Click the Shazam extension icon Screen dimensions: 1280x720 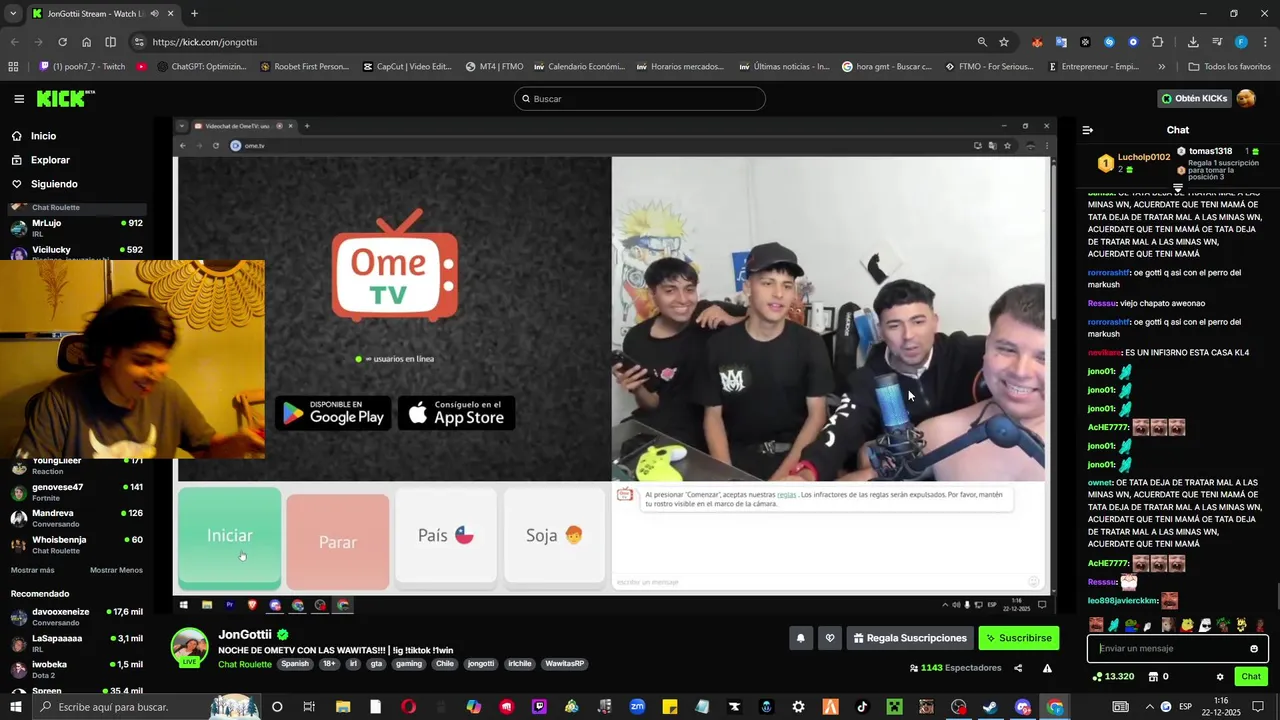pyautogui.click(x=1109, y=42)
